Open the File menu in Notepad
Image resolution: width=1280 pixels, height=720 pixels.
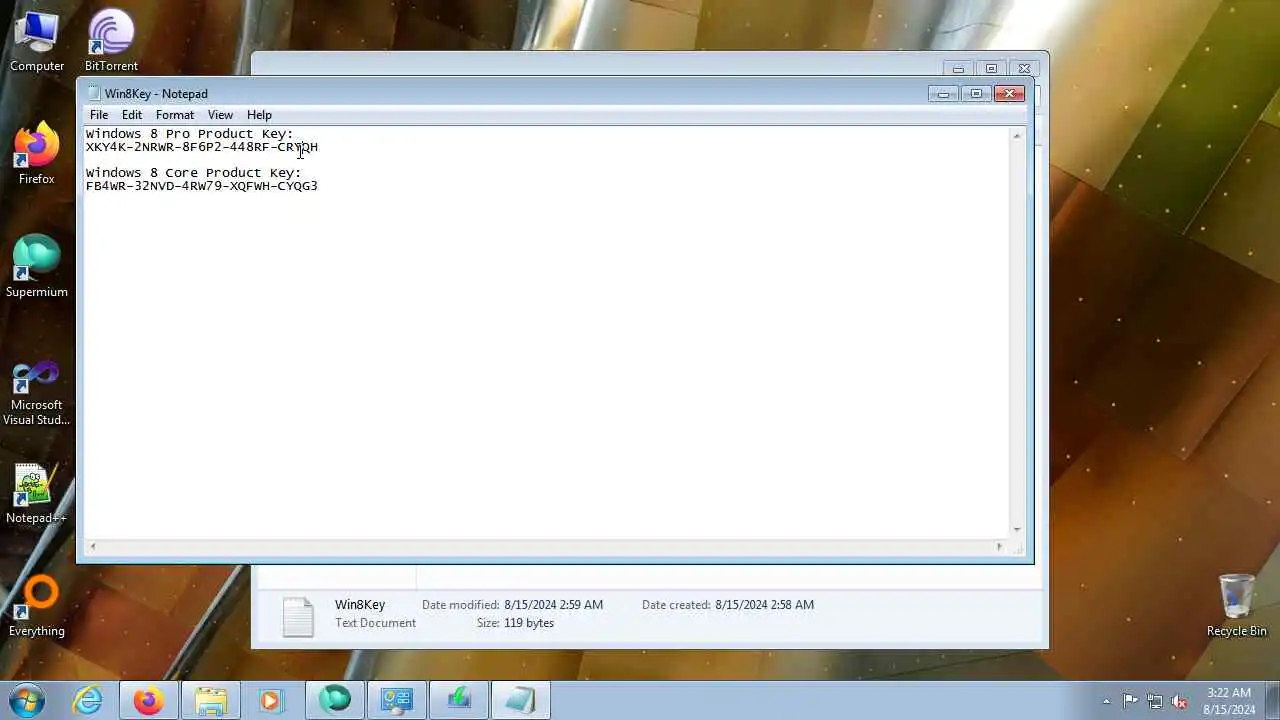coord(99,115)
